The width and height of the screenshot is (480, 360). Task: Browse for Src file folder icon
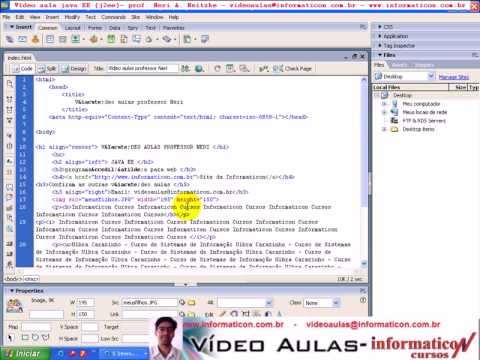pyautogui.click(x=191, y=303)
